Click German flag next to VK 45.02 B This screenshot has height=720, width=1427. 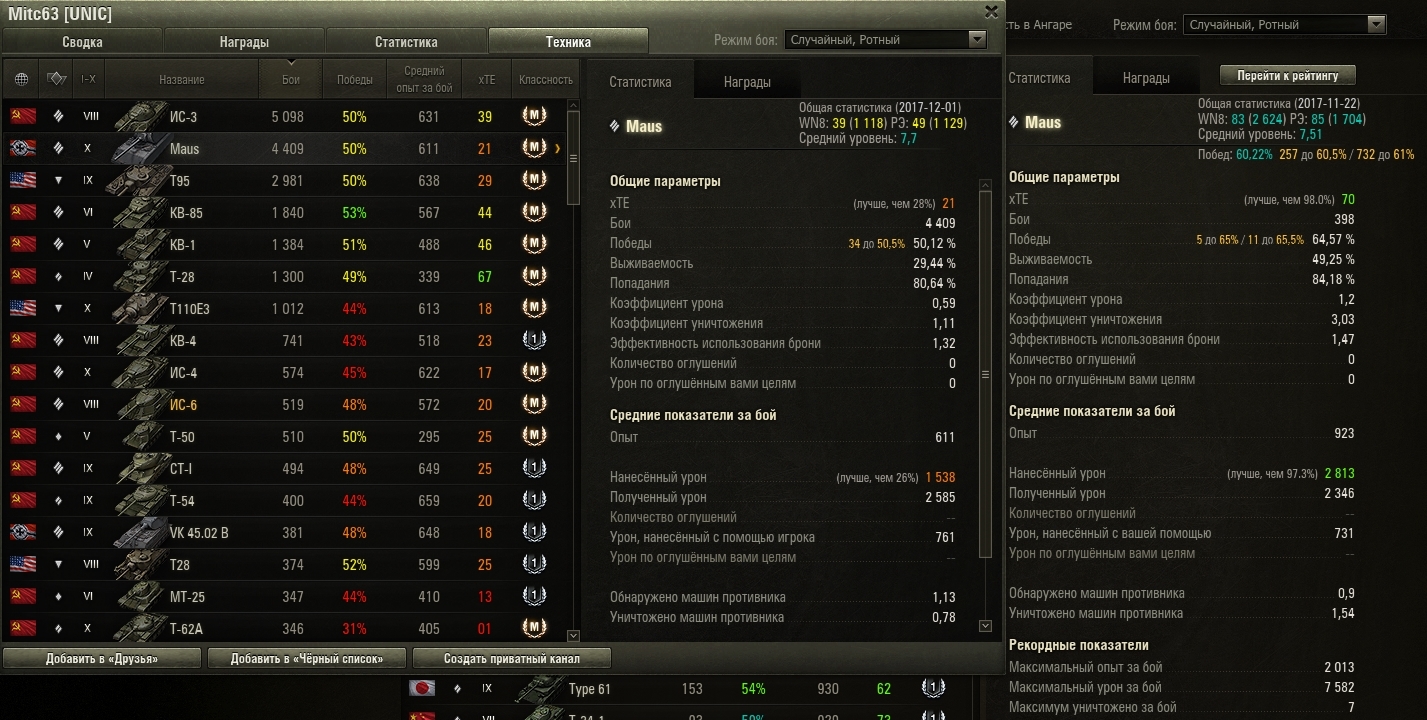point(23,532)
